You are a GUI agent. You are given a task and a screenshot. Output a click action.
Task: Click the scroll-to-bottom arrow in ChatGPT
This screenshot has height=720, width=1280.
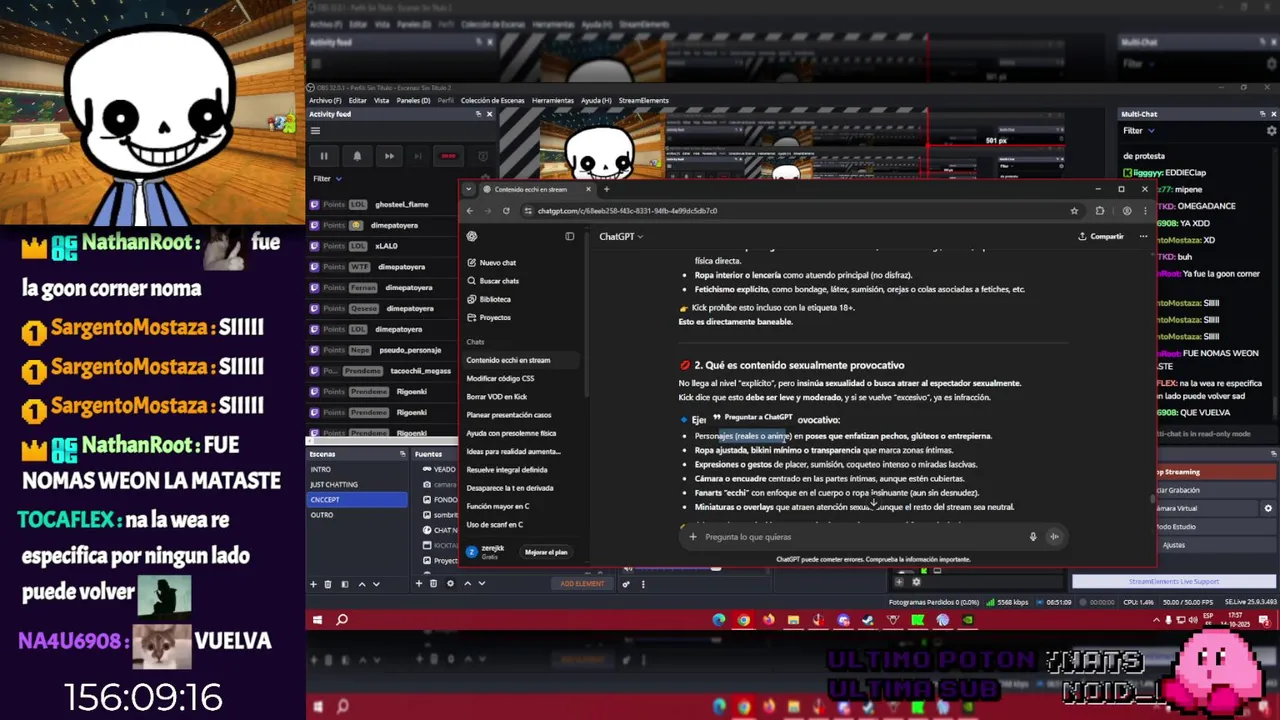pos(874,505)
